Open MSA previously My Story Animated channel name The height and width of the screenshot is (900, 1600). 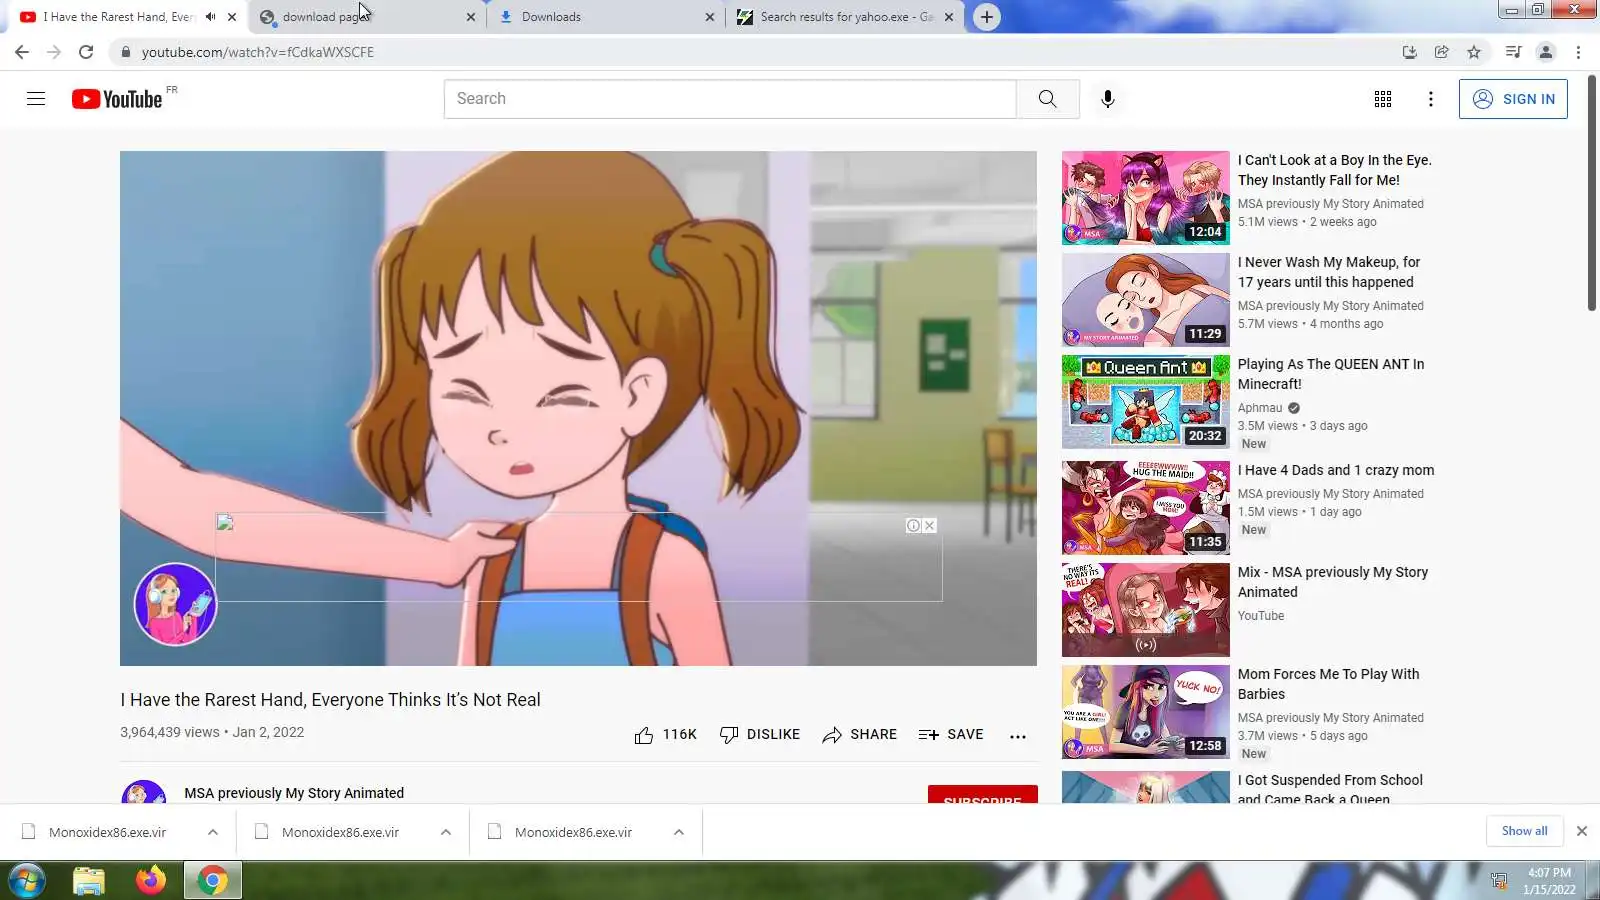294,793
